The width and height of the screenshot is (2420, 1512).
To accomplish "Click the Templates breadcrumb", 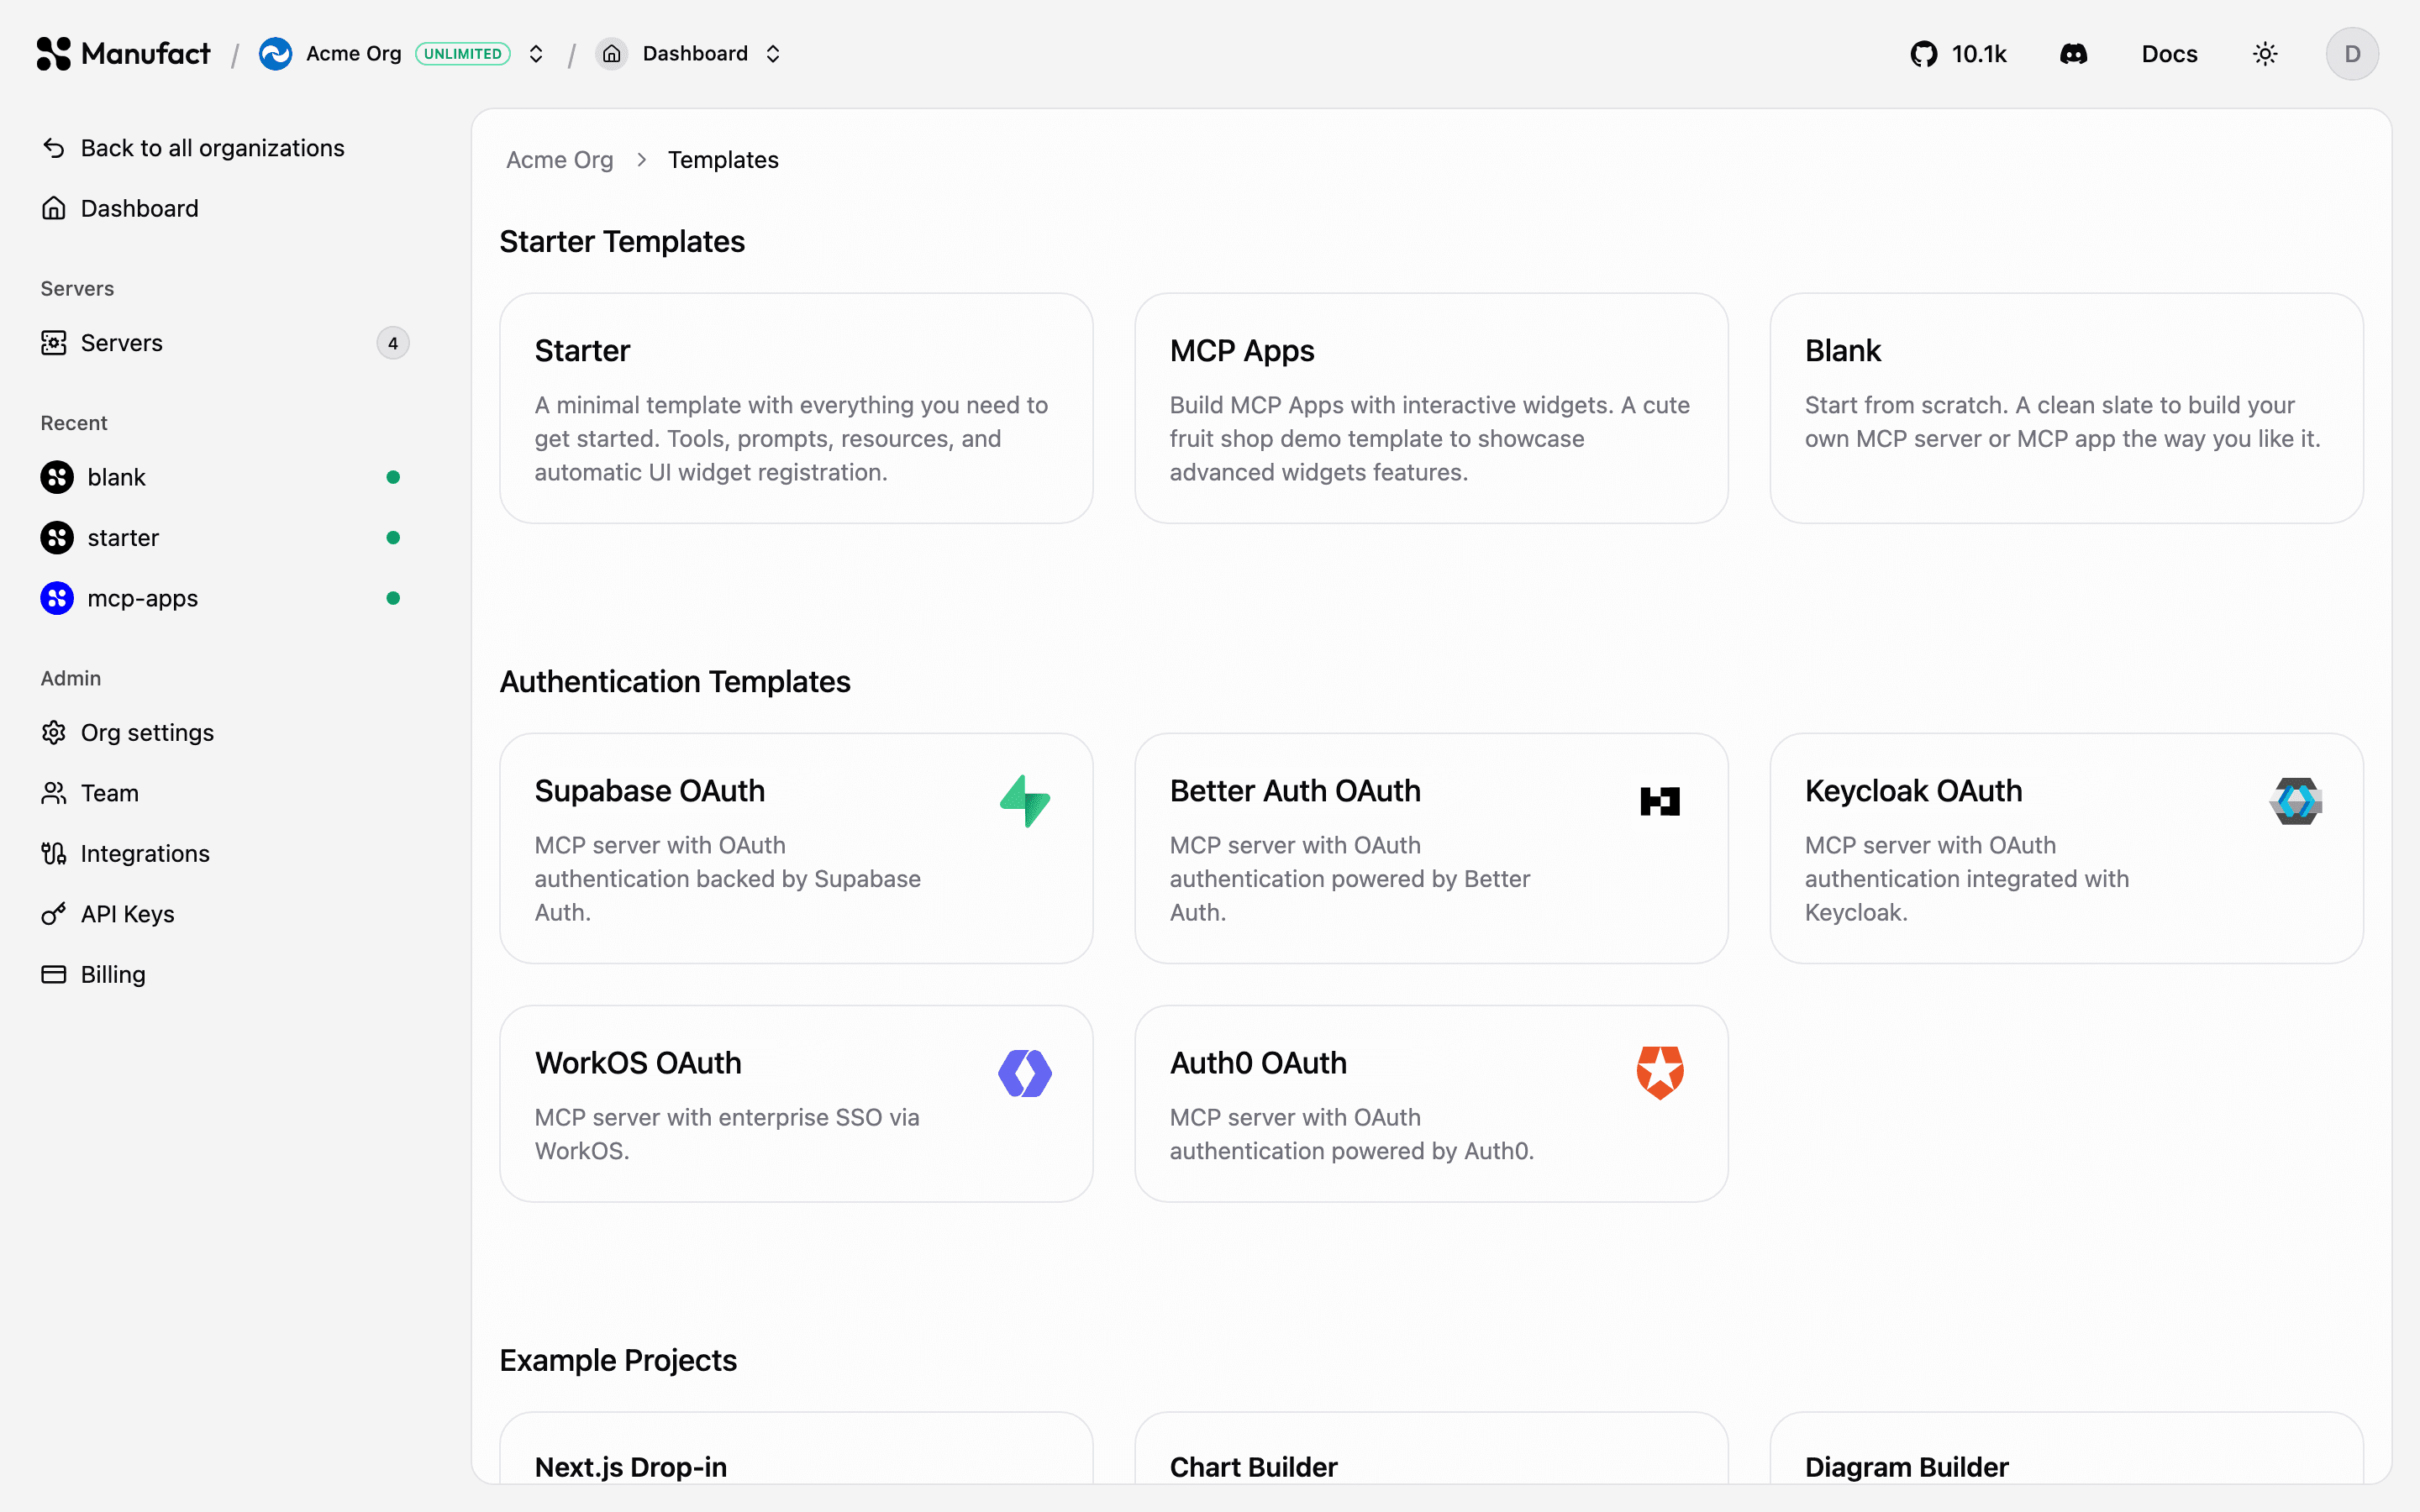I will pos(723,160).
